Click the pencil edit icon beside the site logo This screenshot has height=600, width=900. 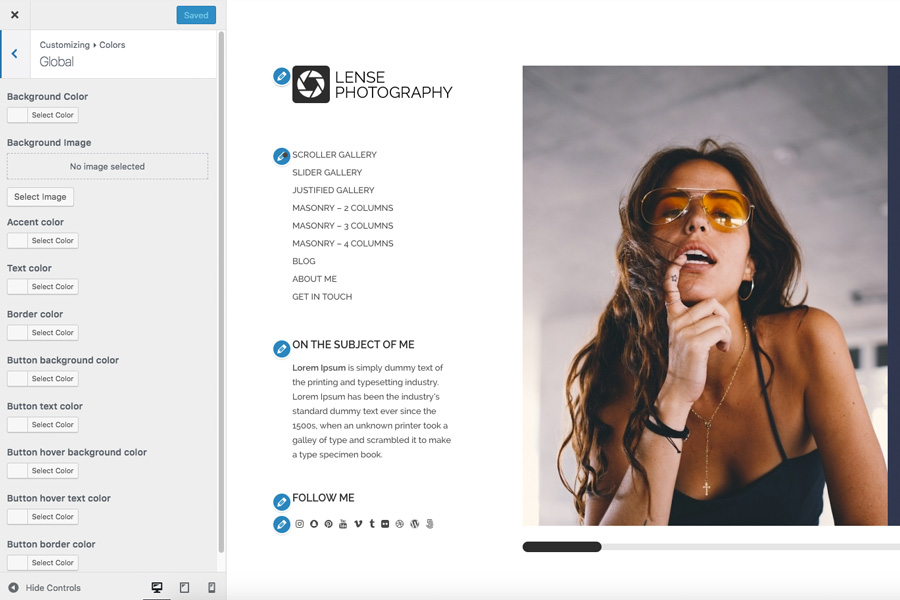click(282, 75)
